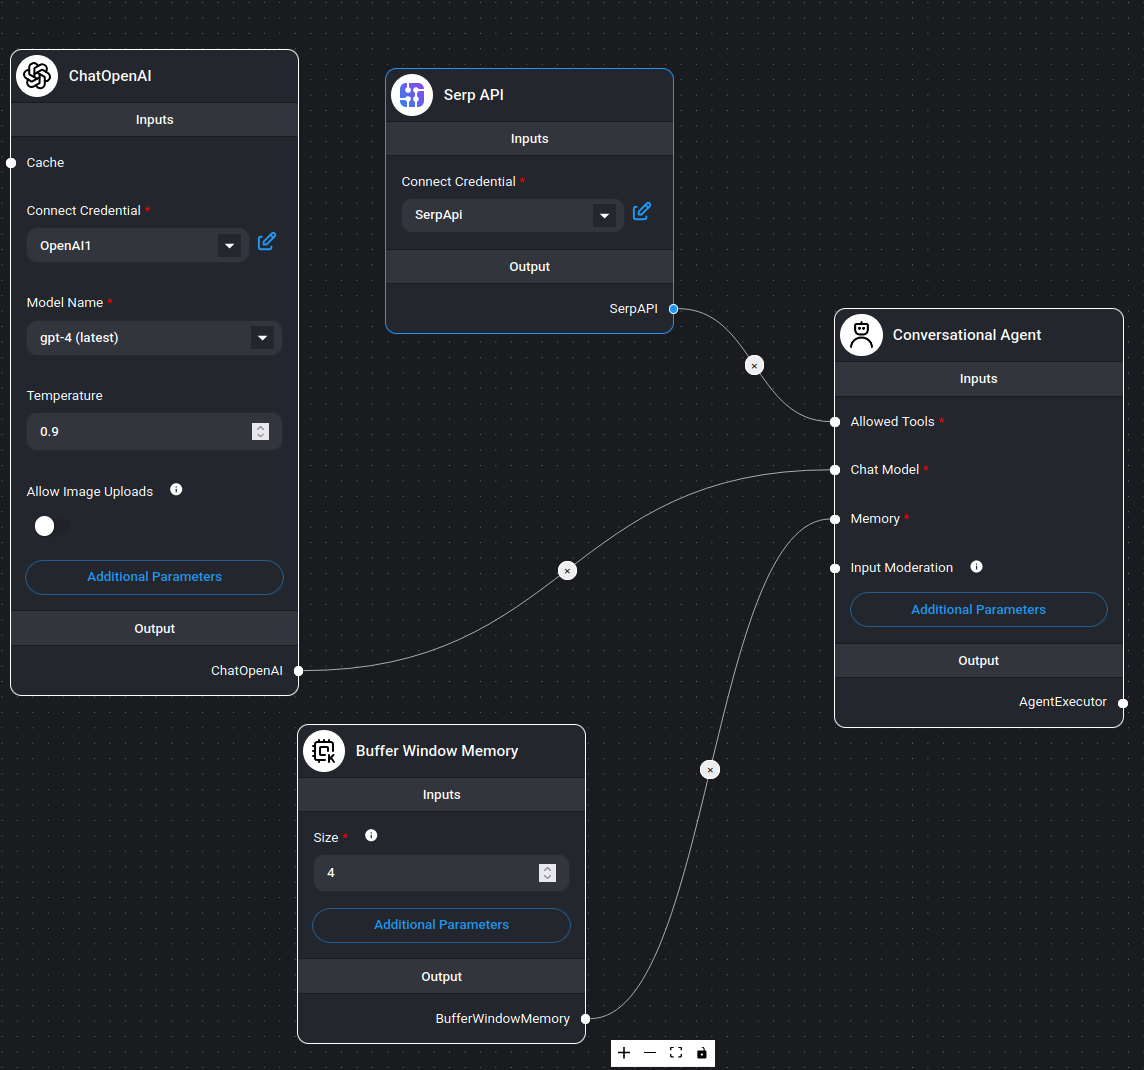Click the BufferWindowMemory output anchor

click(585, 1019)
